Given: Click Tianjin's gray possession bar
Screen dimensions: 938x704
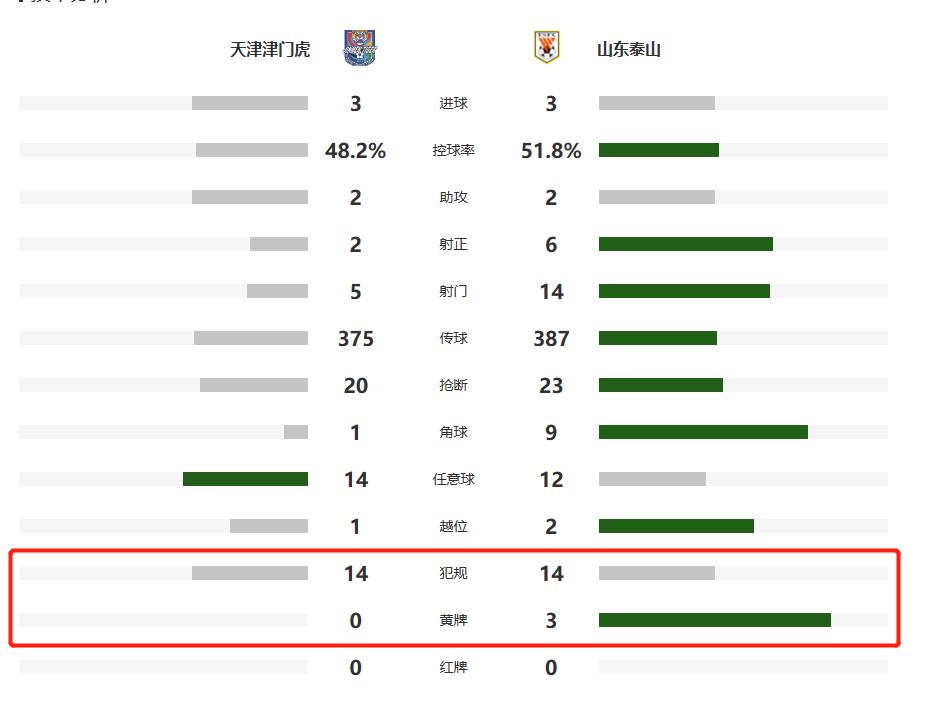Looking at the screenshot, I should pos(252,150).
